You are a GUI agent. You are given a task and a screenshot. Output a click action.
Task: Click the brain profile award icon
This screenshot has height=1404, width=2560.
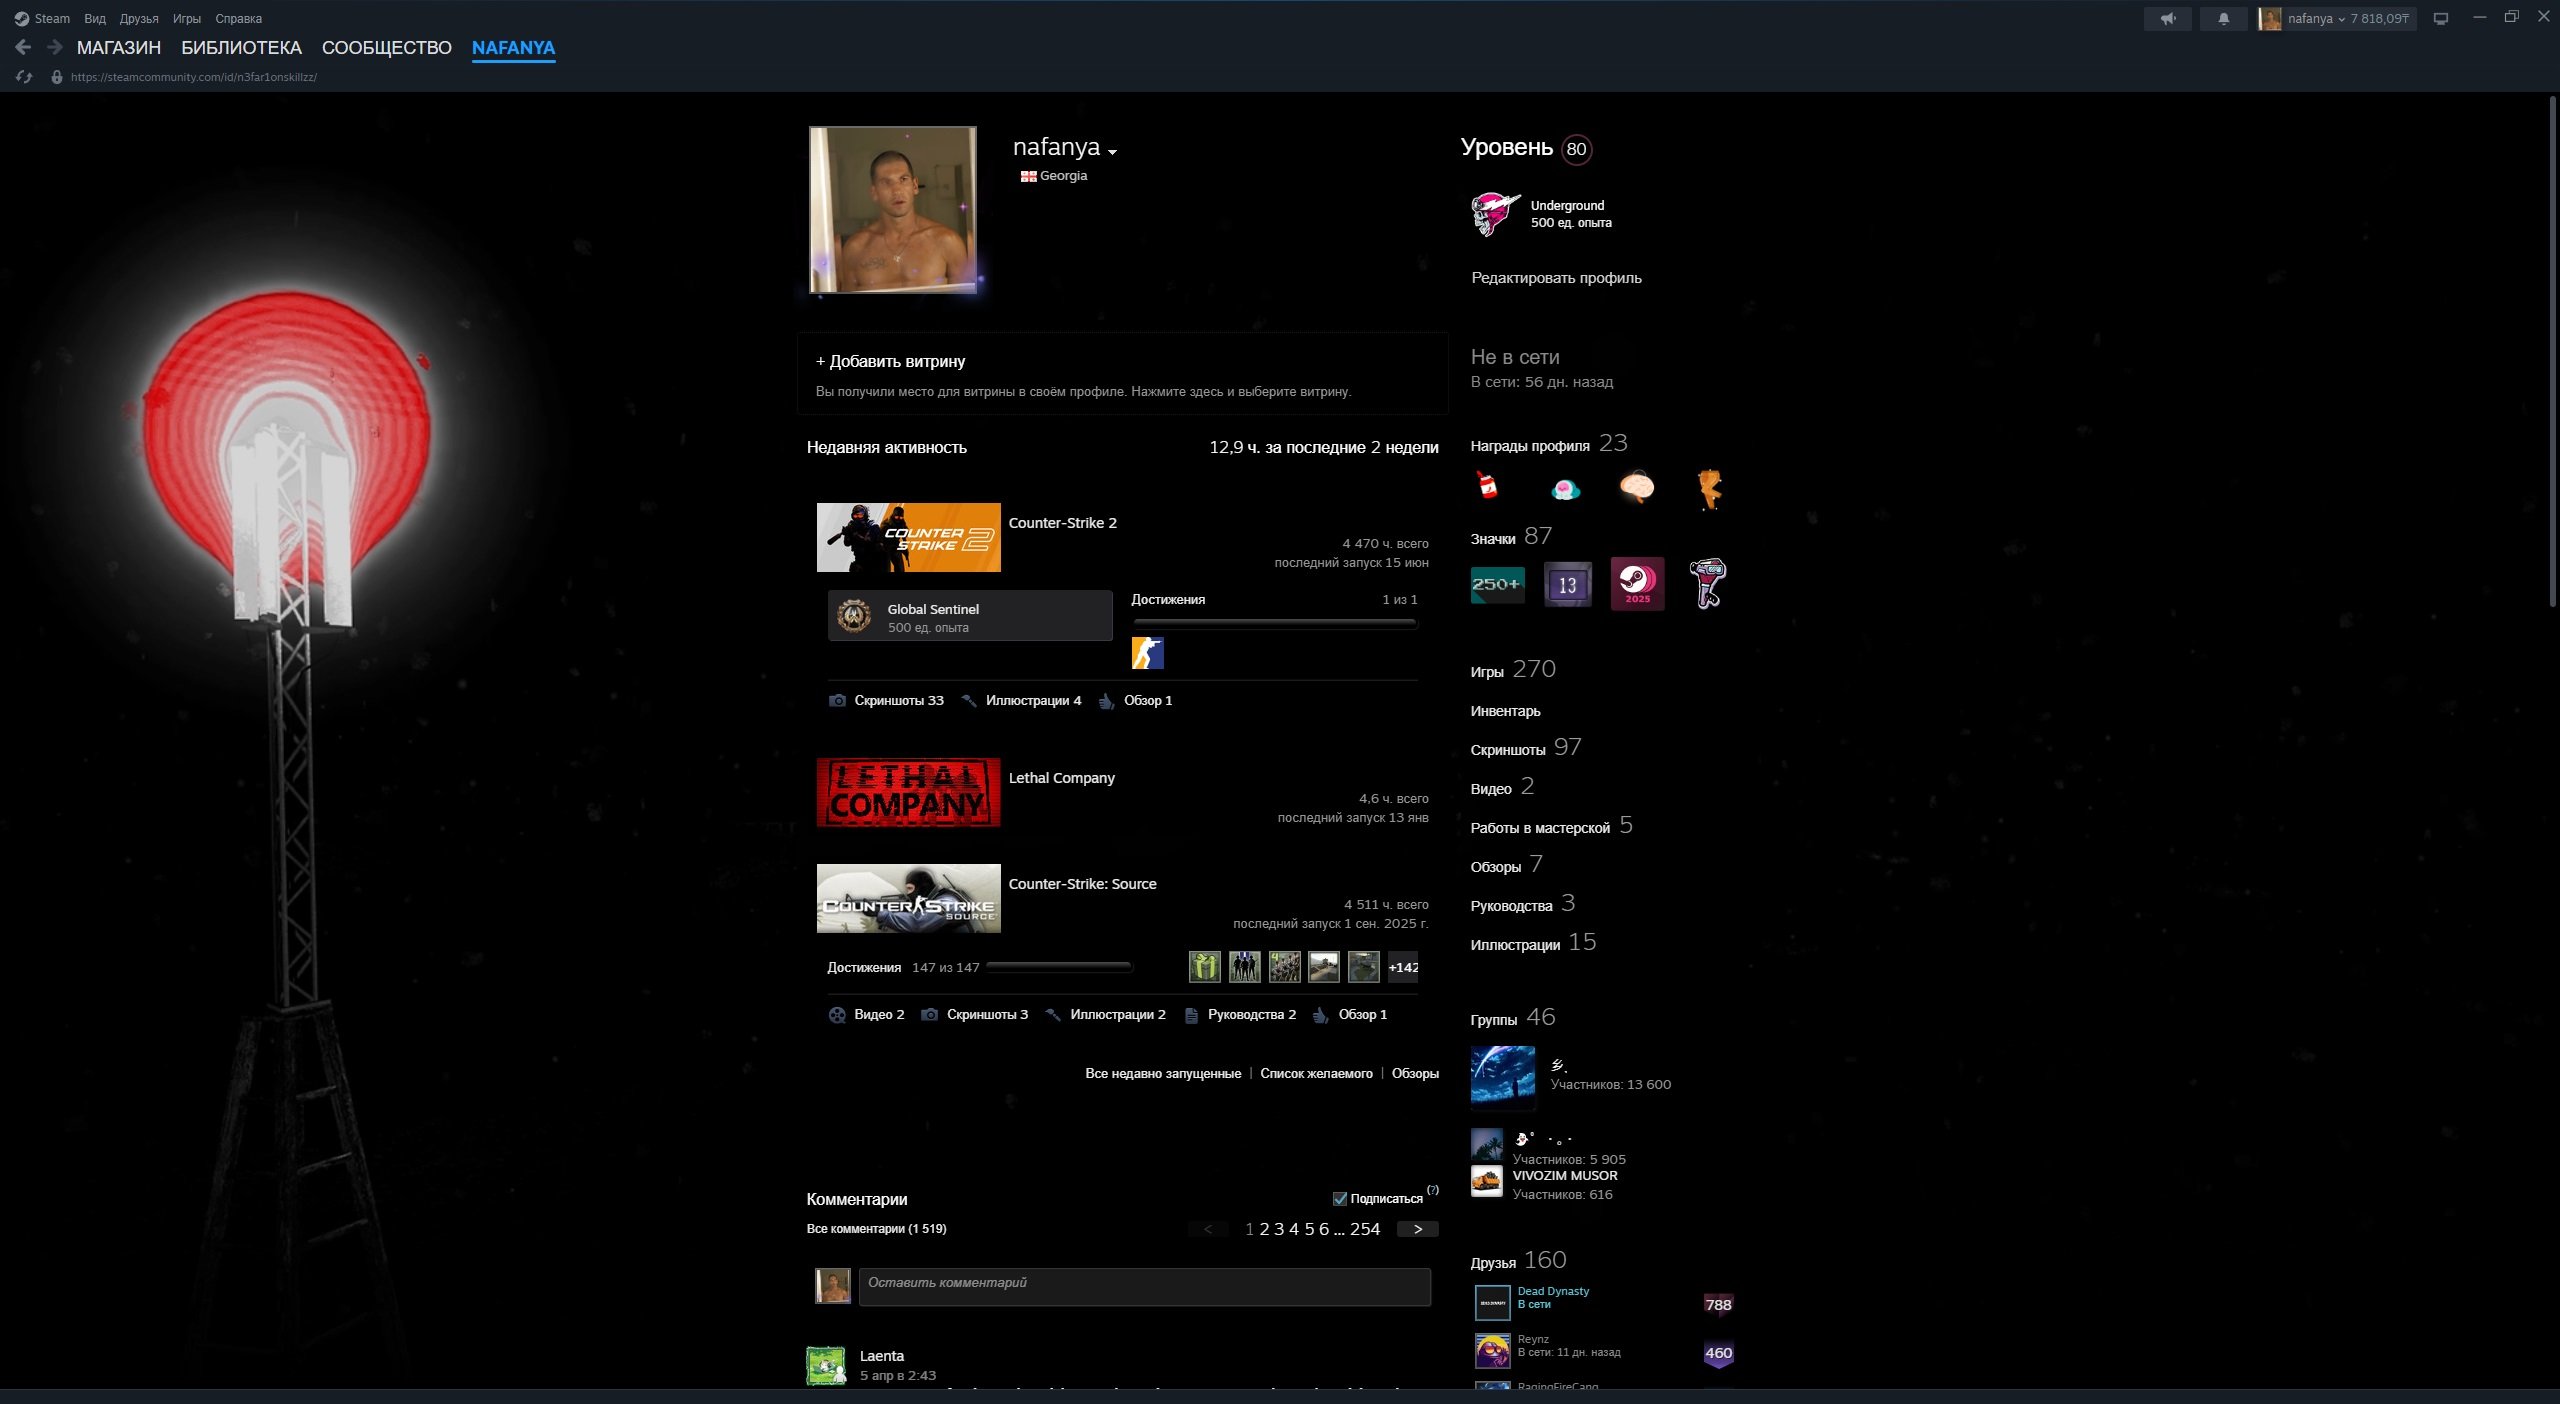(x=1637, y=487)
